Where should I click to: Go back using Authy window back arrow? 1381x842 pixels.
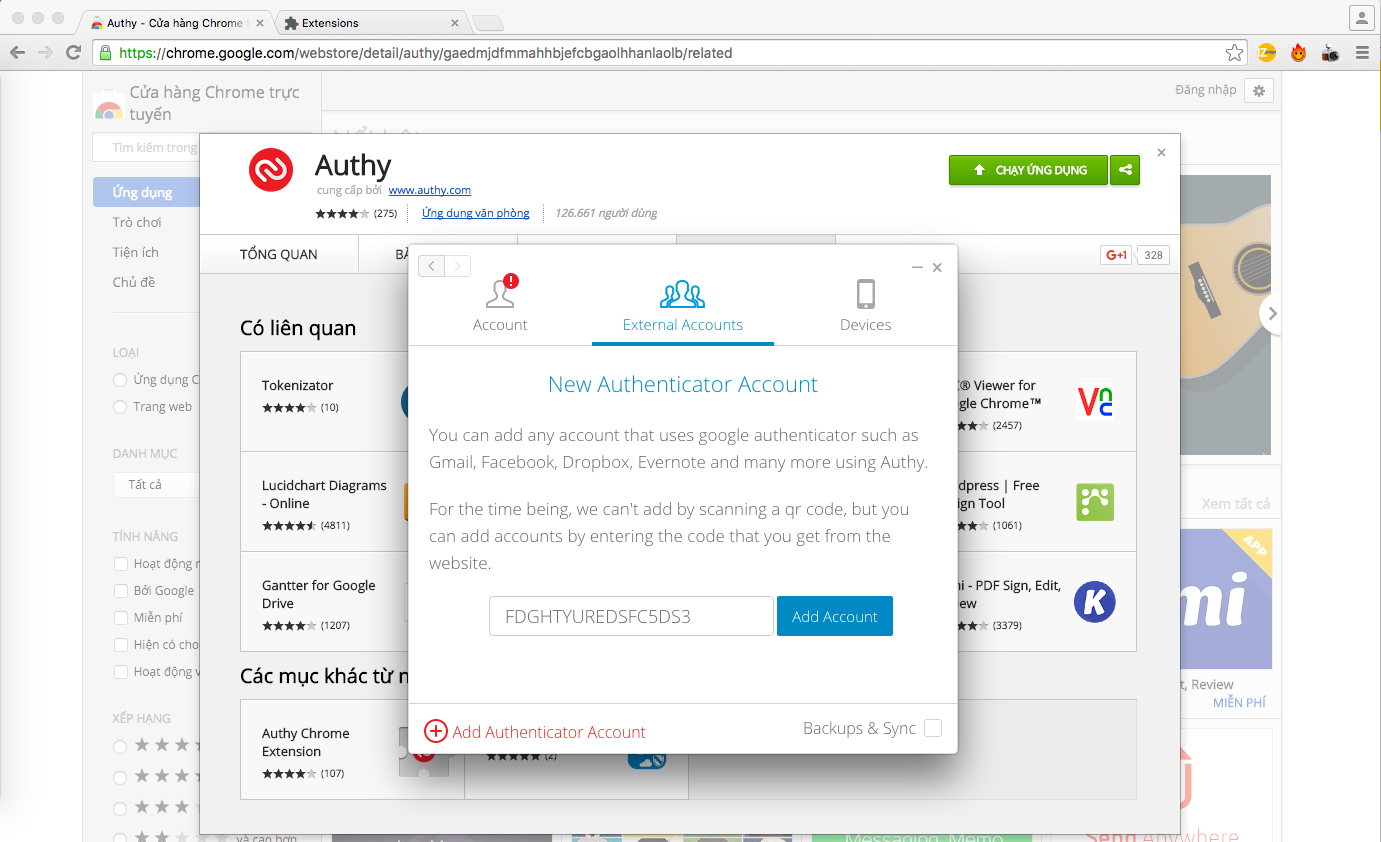pyautogui.click(x=431, y=265)
